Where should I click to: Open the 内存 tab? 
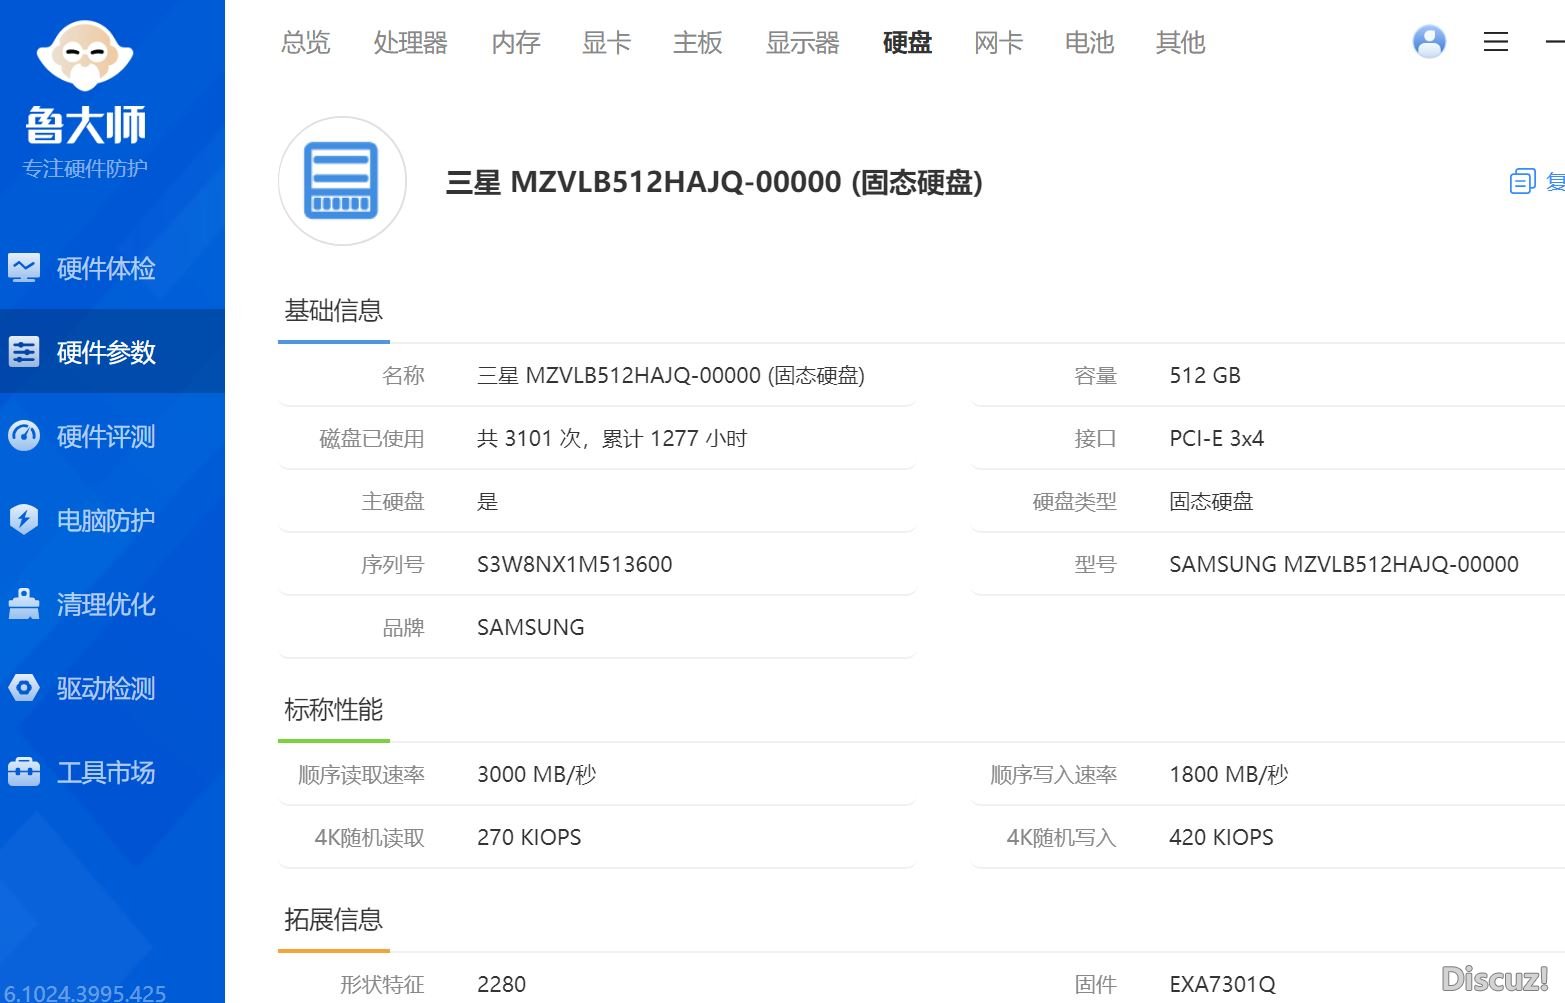[516, 42]
